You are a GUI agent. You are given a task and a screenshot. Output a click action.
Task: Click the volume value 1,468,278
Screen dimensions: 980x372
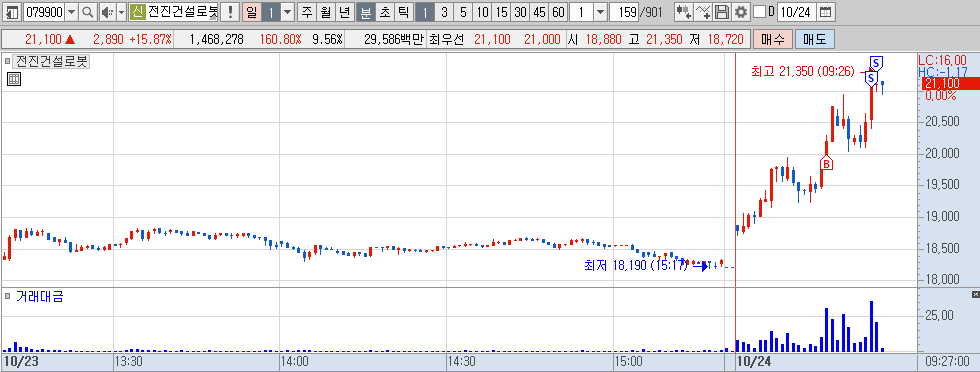coord(216,39)
